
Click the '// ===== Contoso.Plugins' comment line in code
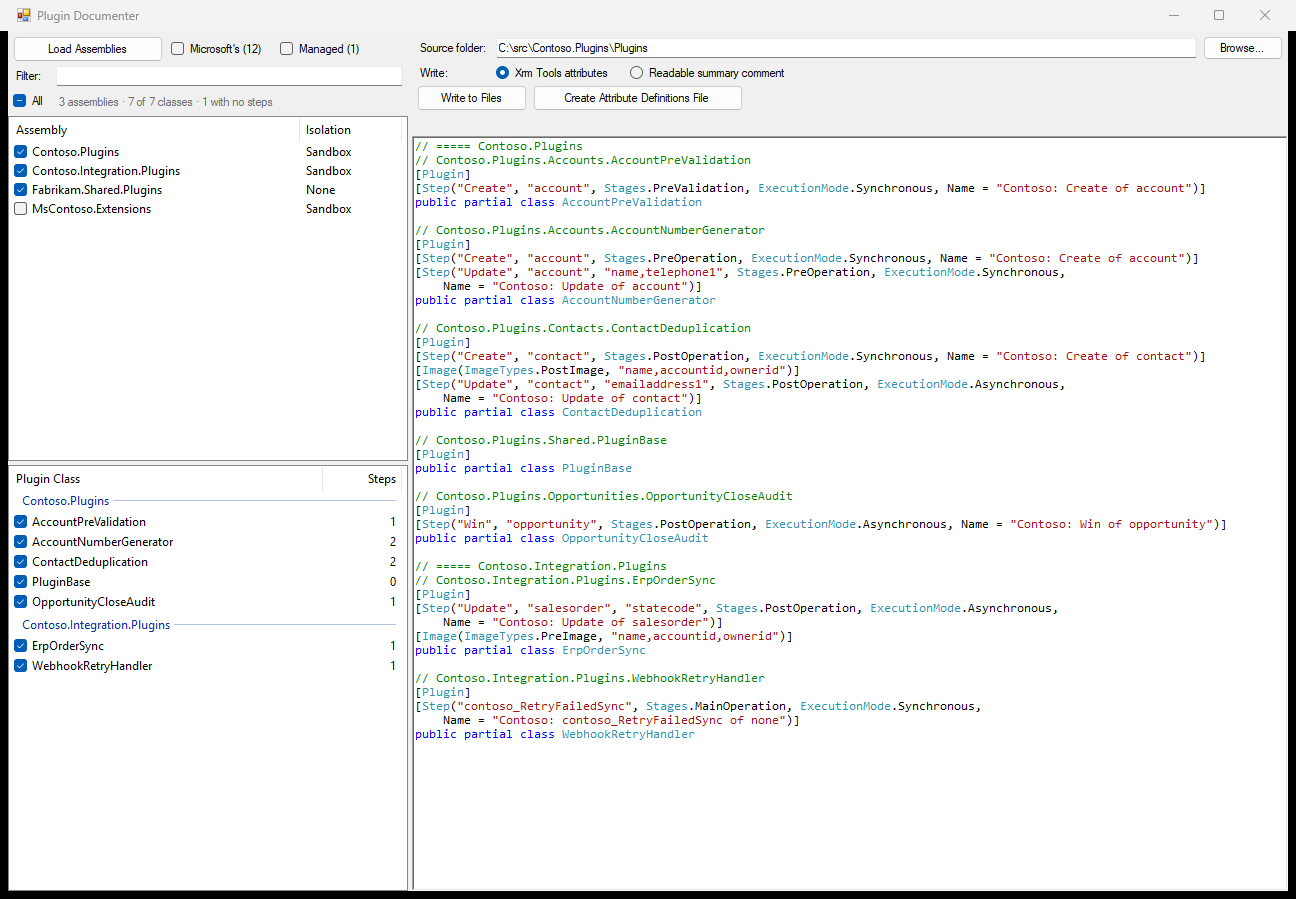(499, 146)
